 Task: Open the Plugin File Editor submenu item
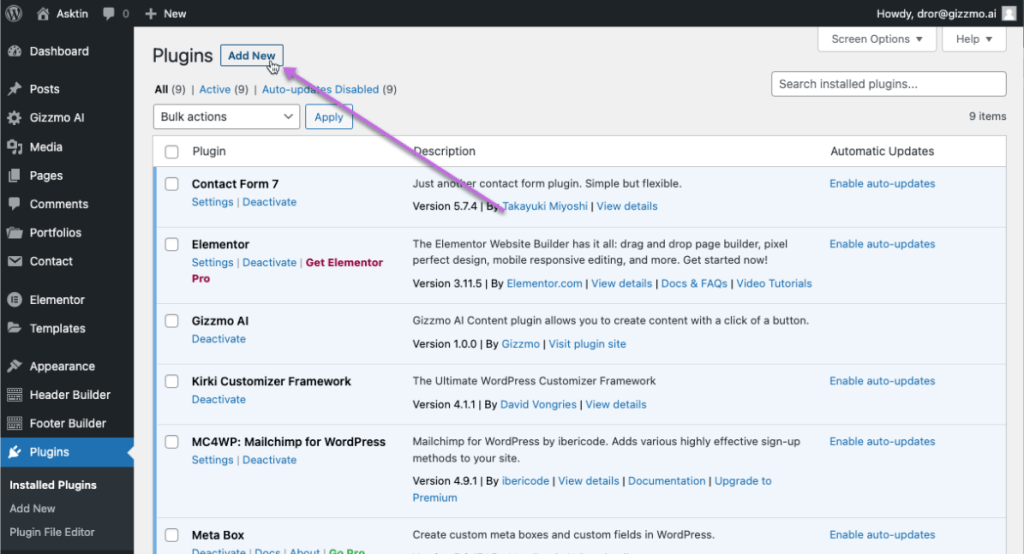[x=52, y=532]
